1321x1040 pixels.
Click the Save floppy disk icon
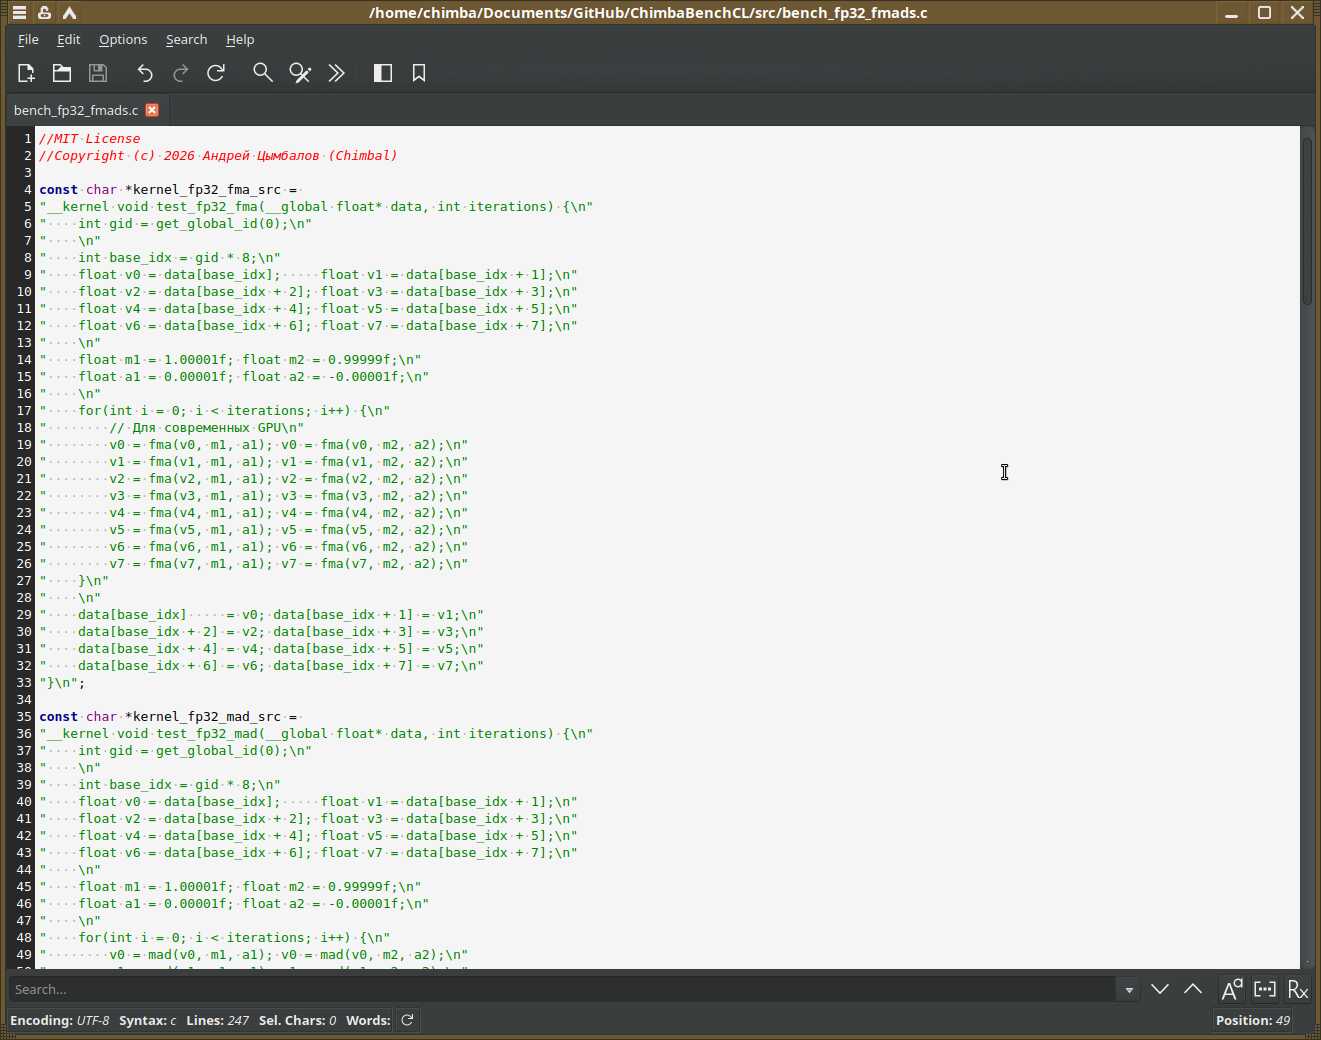pos(98,73)
